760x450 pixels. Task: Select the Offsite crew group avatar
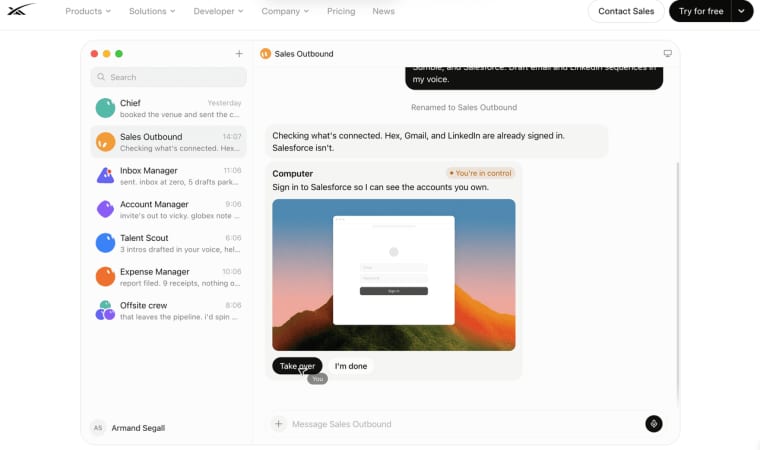(105, 310)
